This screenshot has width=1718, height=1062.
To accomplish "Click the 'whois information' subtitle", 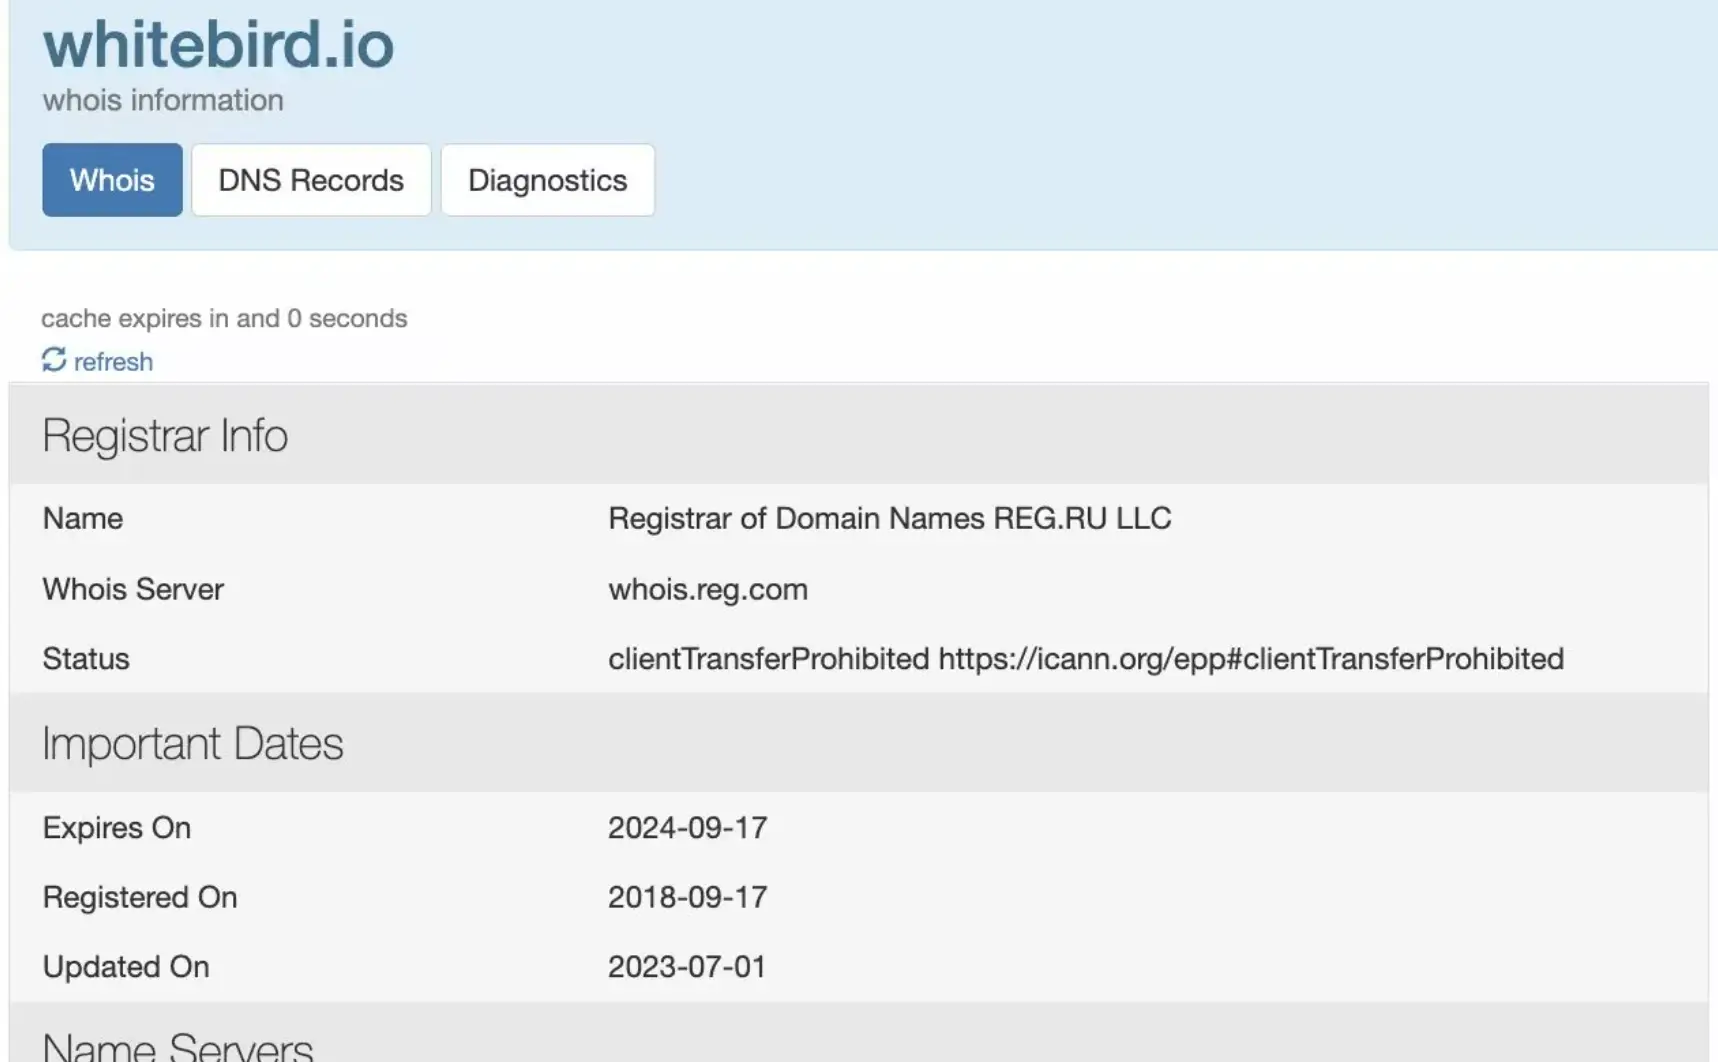I will tap(163, 100).
